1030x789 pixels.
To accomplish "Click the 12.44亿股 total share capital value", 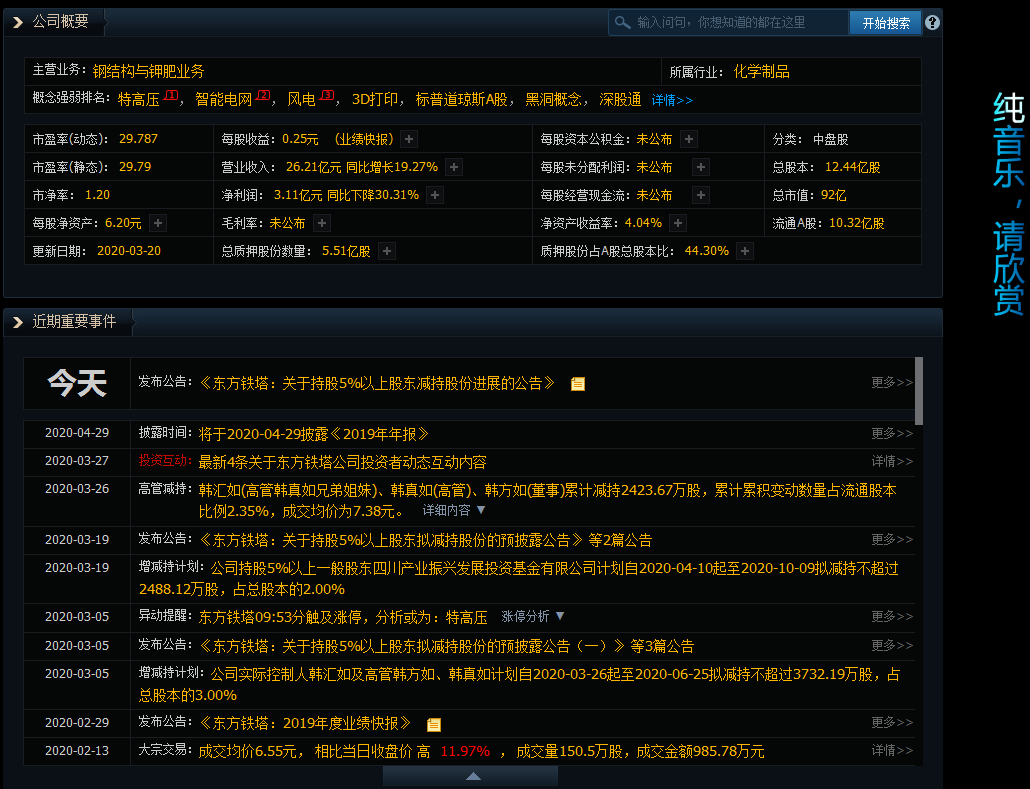I will click(853, 167).
